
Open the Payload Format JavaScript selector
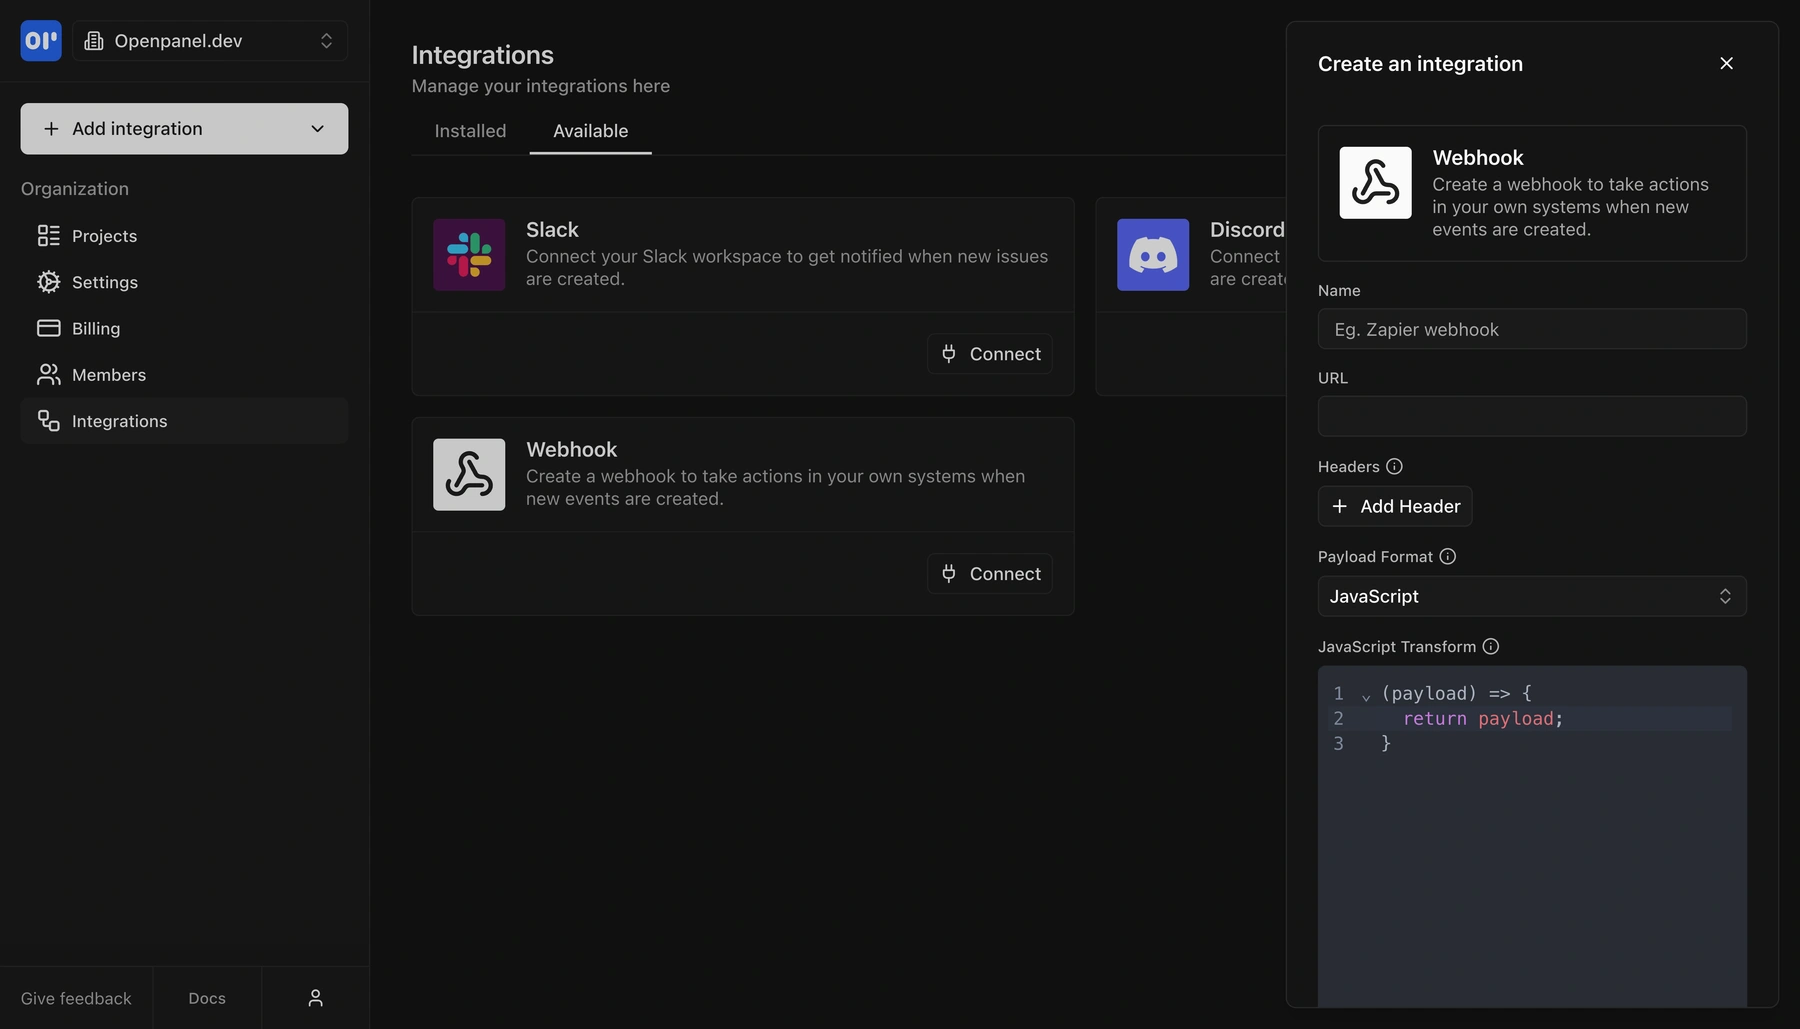click(x=1531, y=595)
